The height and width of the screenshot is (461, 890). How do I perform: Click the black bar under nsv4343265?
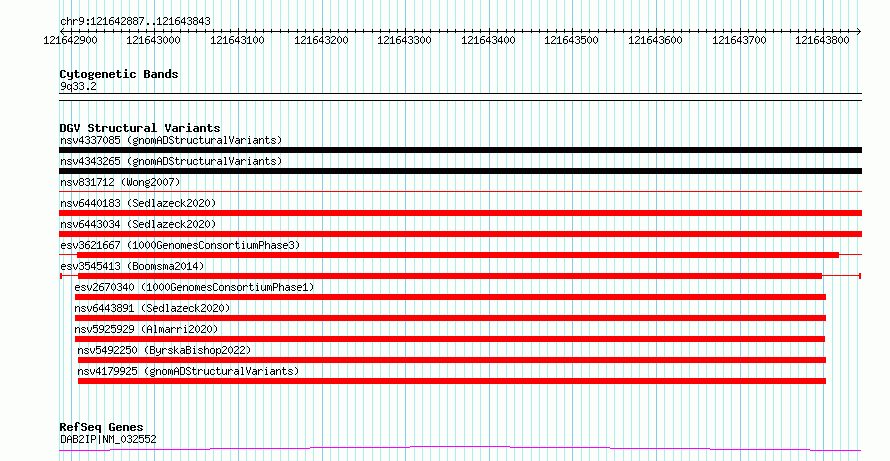point(460,171)
